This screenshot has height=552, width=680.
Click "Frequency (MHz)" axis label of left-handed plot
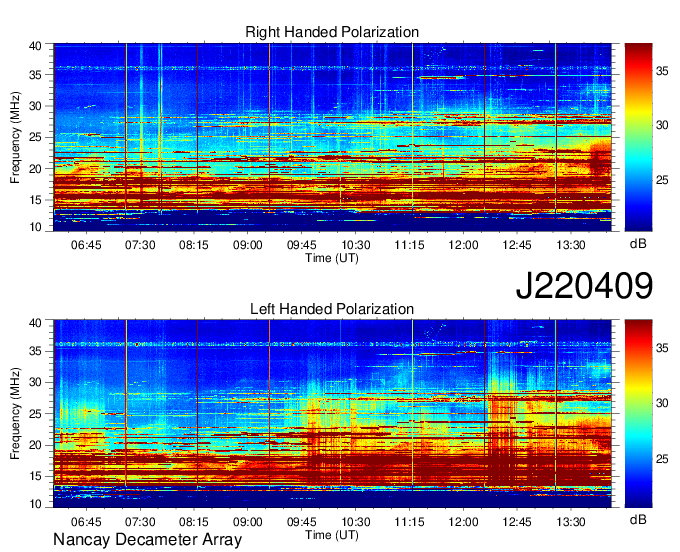[x=15, y=414]
